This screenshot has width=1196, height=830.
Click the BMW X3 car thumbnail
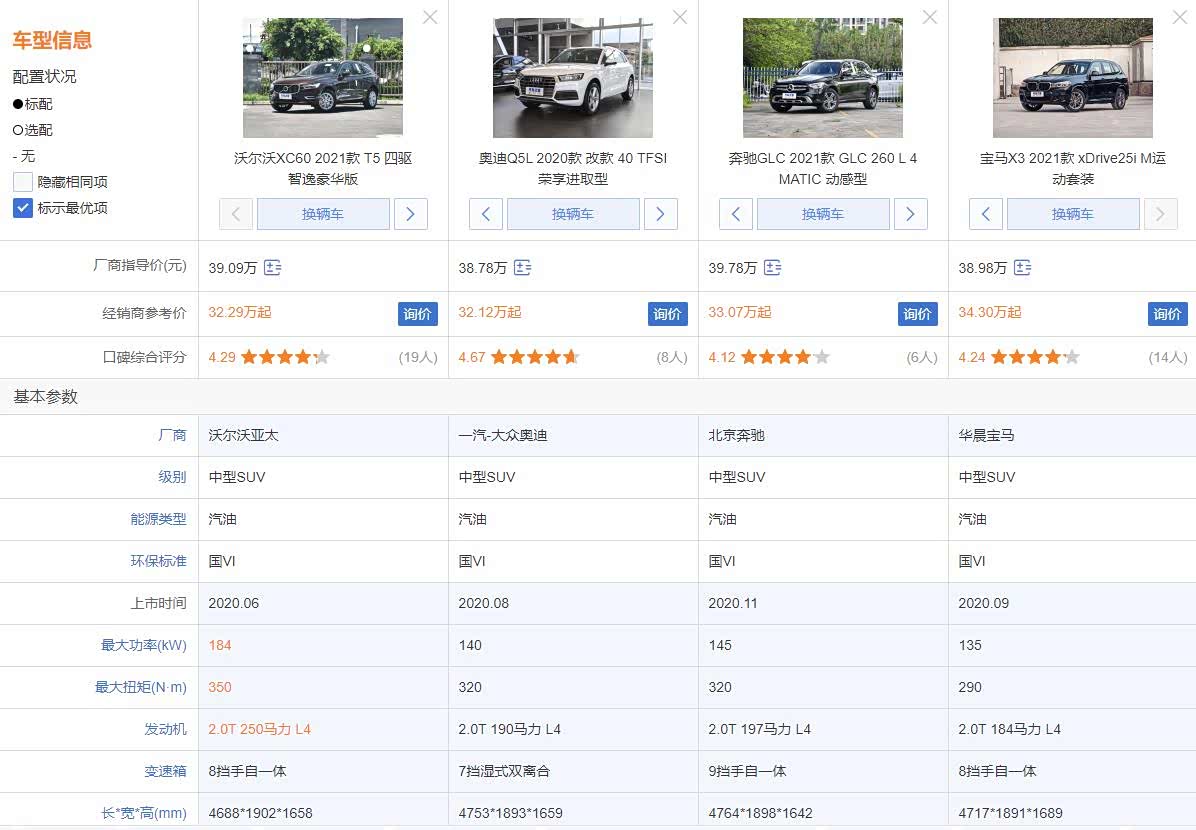(1072, 78)
